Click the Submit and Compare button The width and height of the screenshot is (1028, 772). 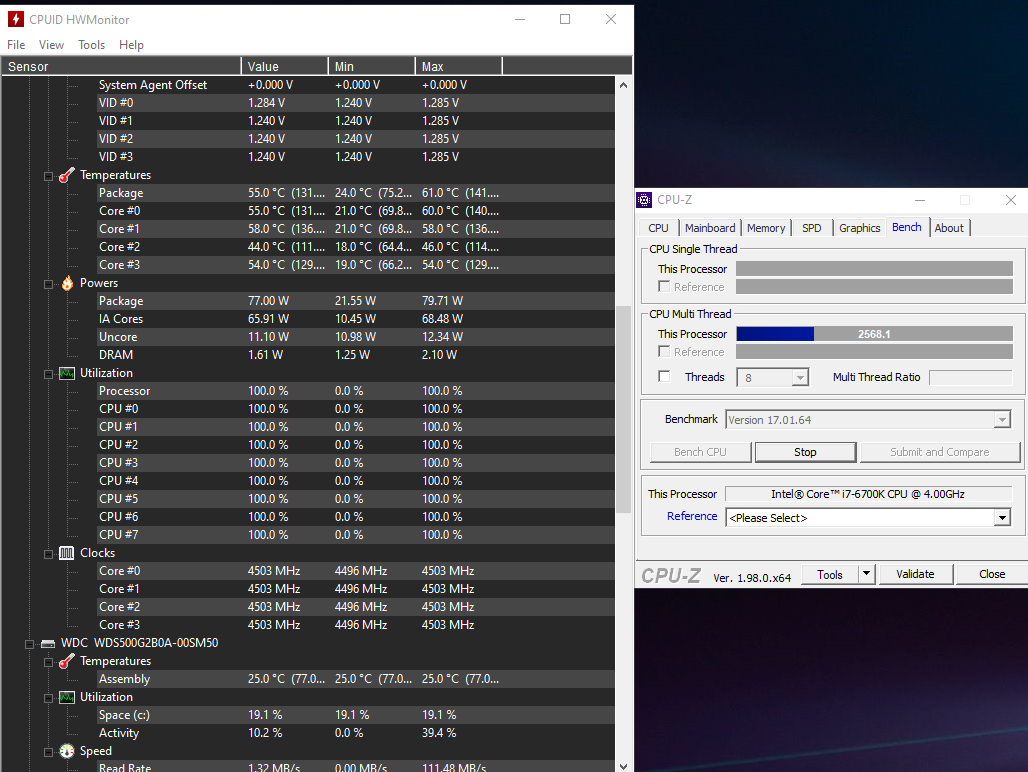939,452
